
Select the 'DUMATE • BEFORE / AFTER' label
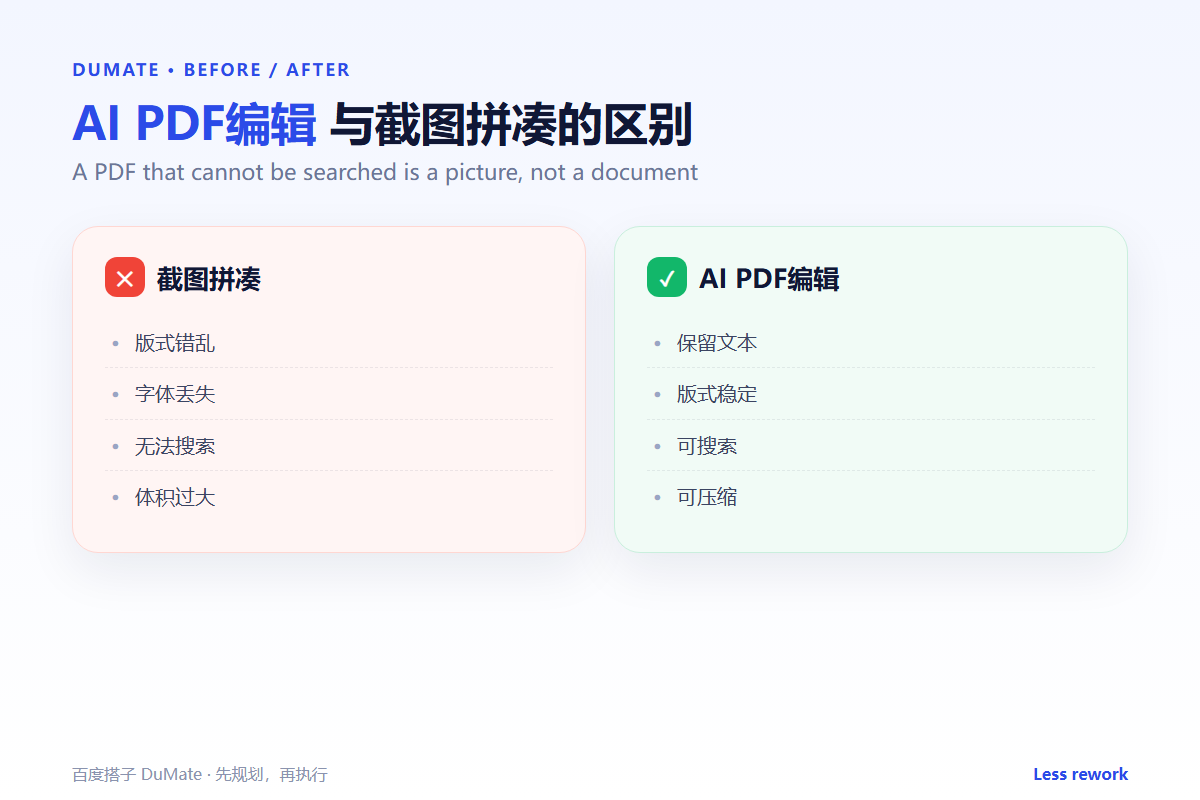(211, 70)
